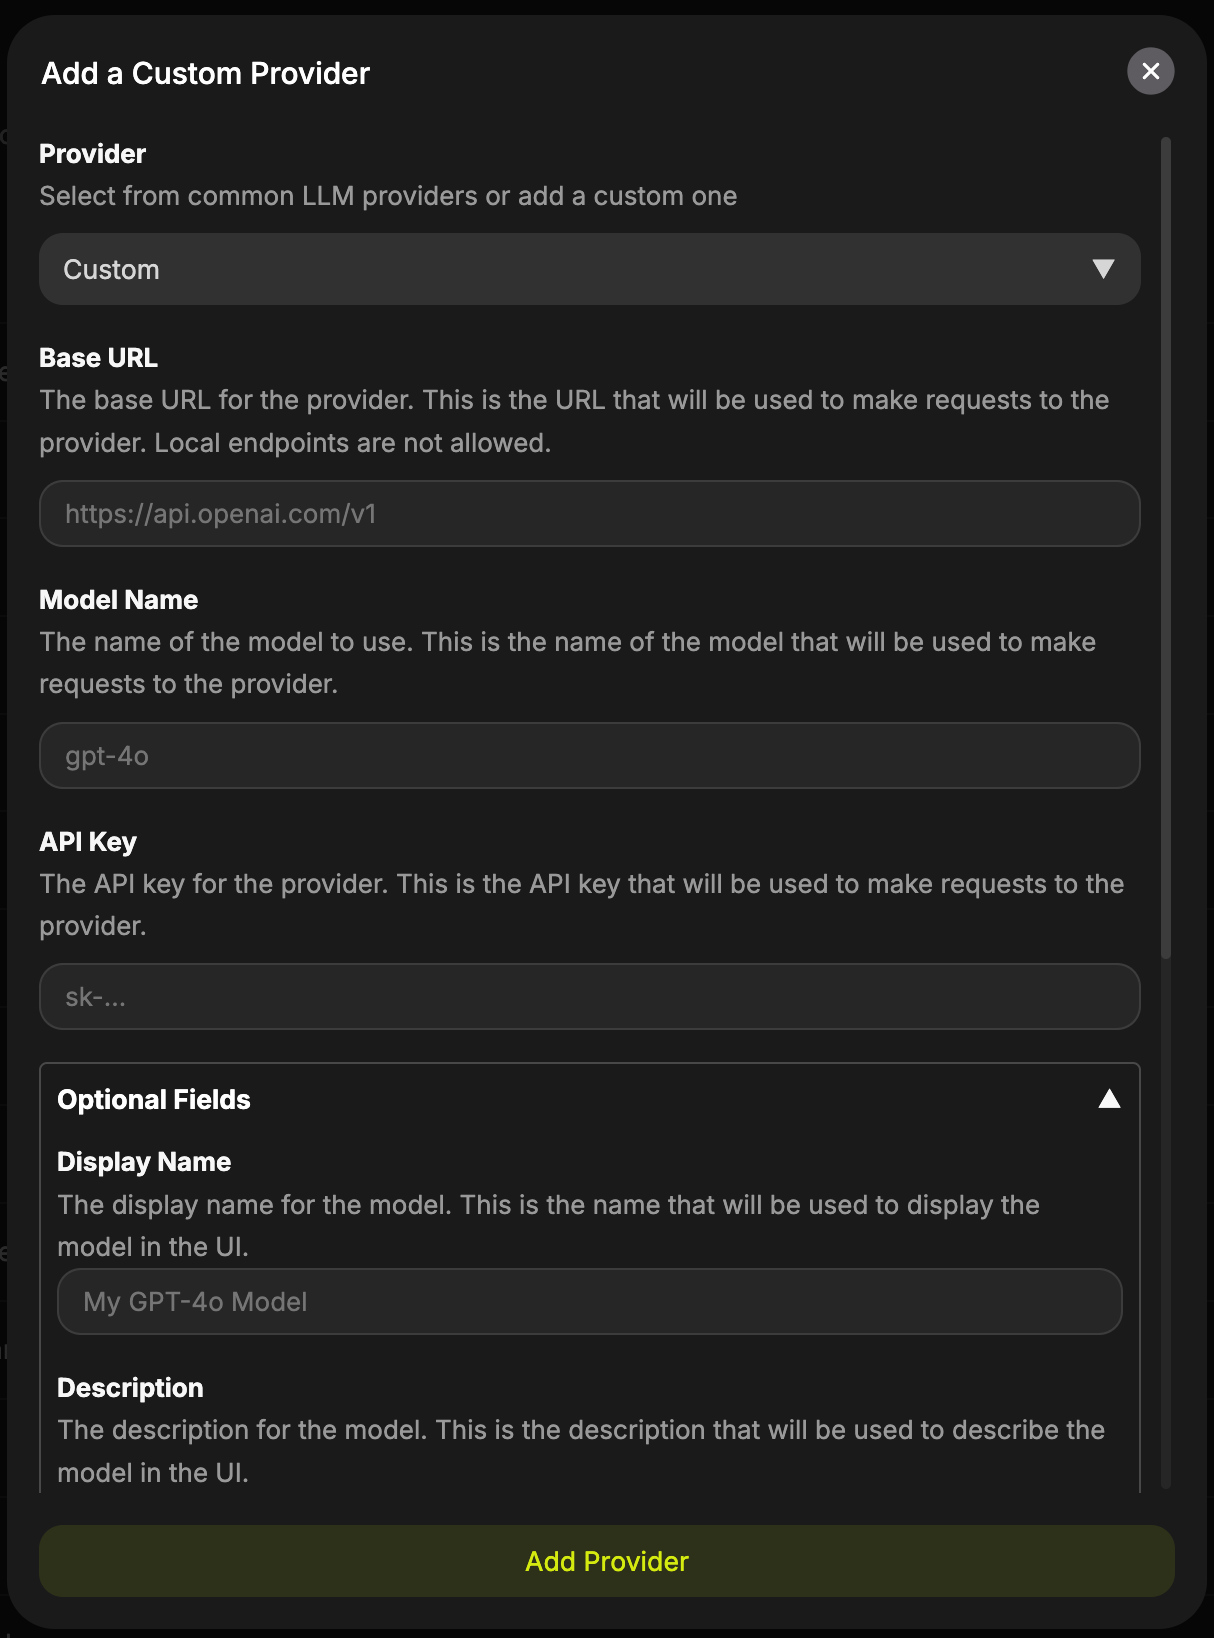Click the dialog's vertical scrollbar thumb
This screenshot has height=1638, width=1214.
coord(1166,548)
